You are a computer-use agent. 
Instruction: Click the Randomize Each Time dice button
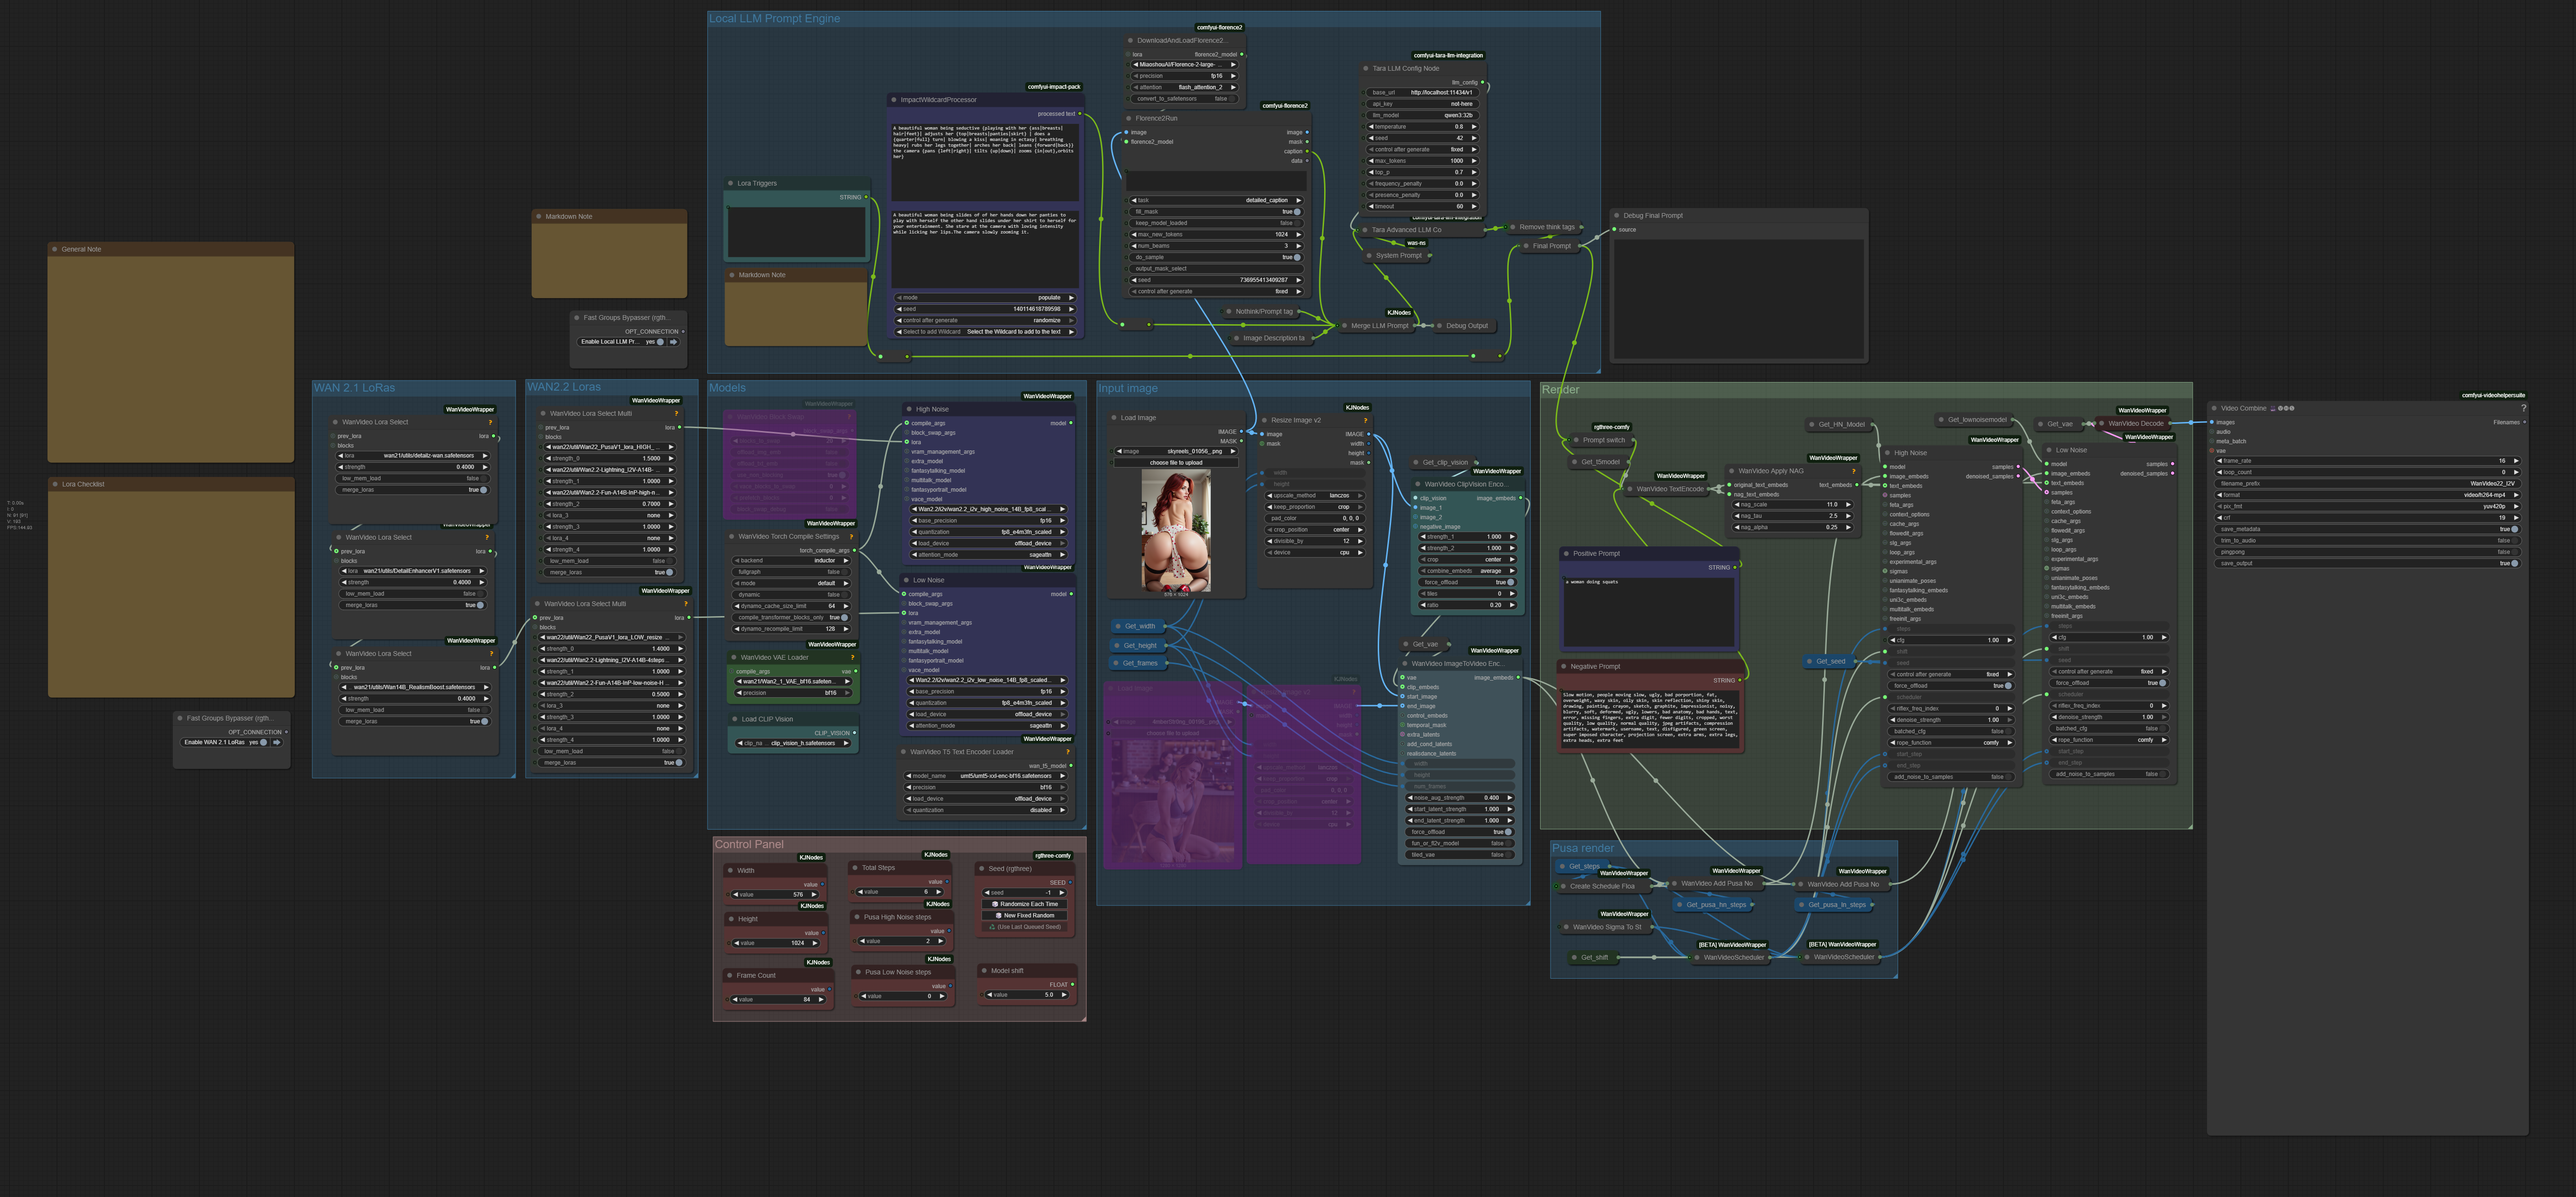tap(1024, 904)
